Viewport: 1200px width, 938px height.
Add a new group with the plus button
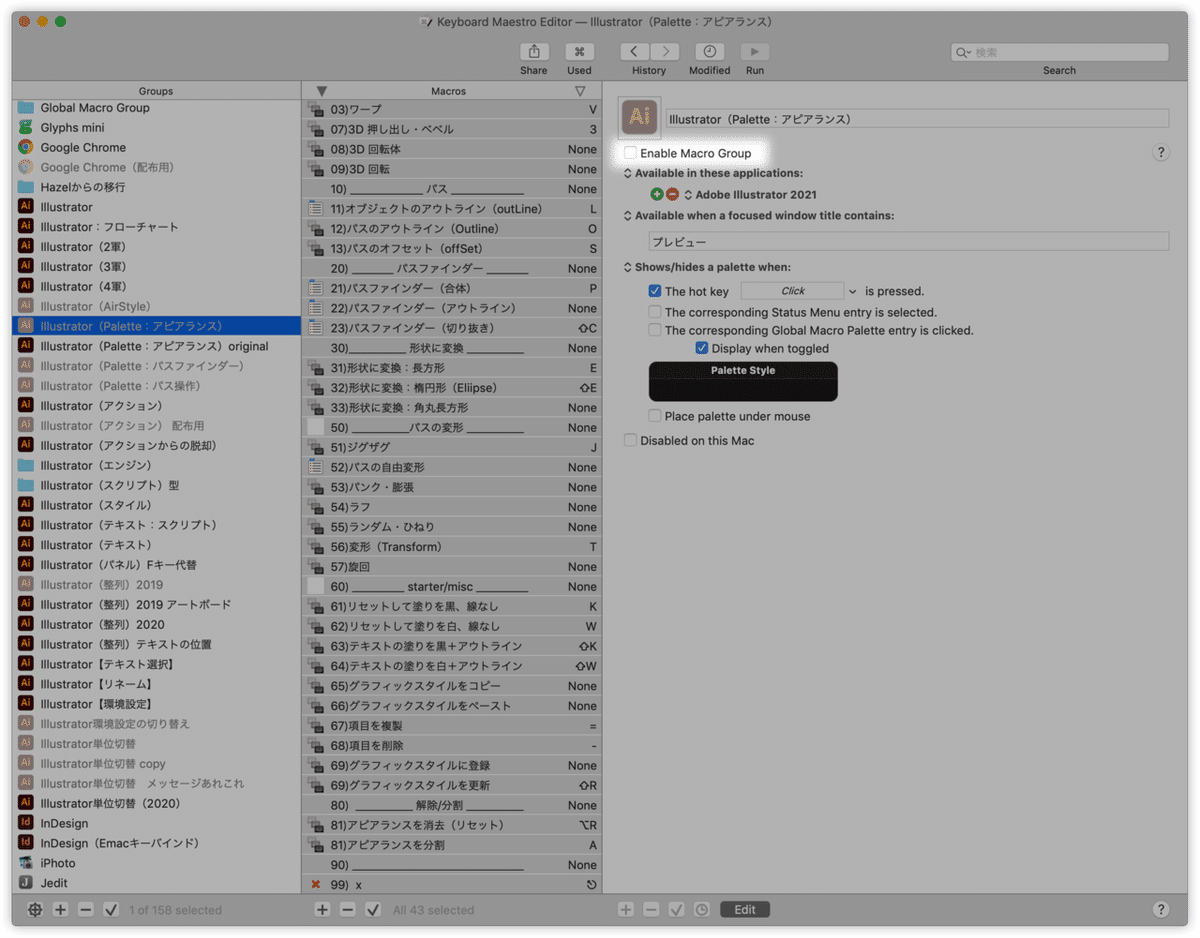[60, 910]
